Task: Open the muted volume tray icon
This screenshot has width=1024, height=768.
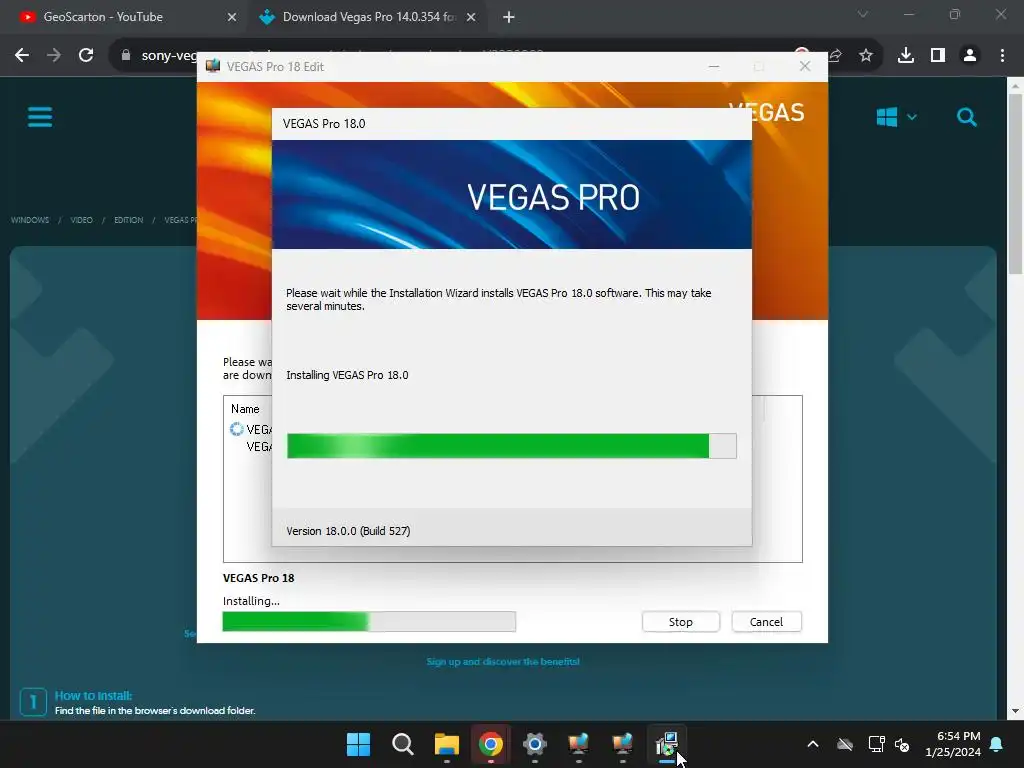Action: tap(903, 744)
